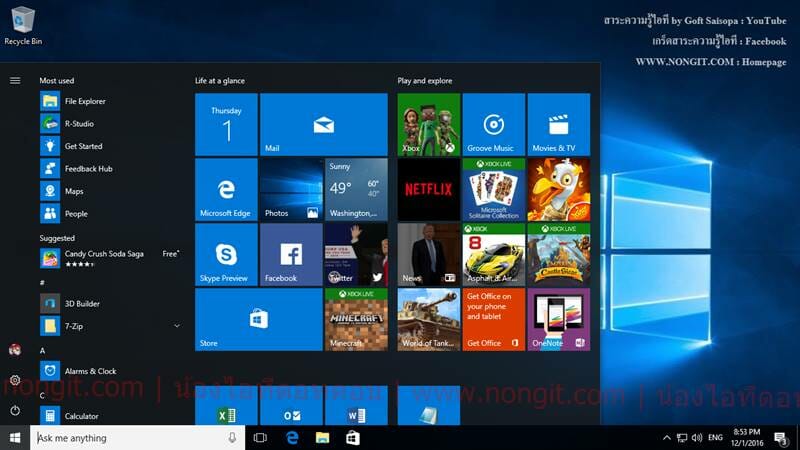Click the user account avatar
The image size is (800, 450).
15,349
